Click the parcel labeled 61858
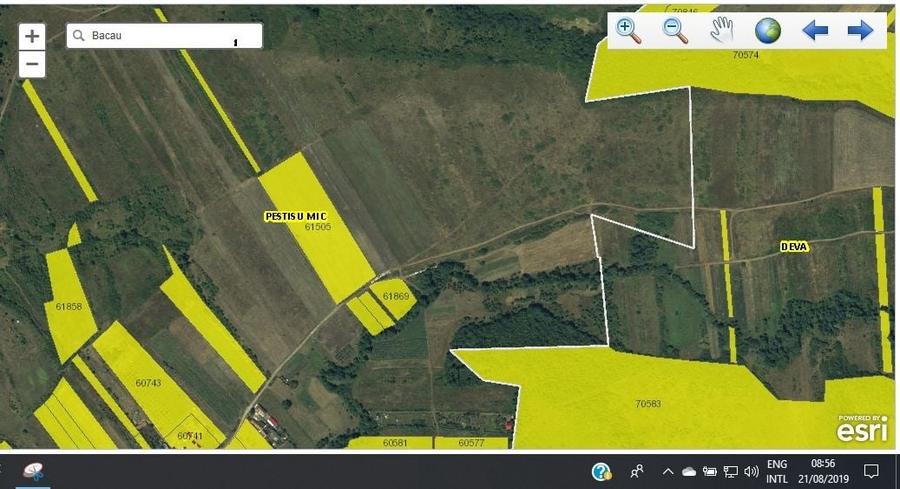This screenshot has height=489, width=900. (68, 306)
